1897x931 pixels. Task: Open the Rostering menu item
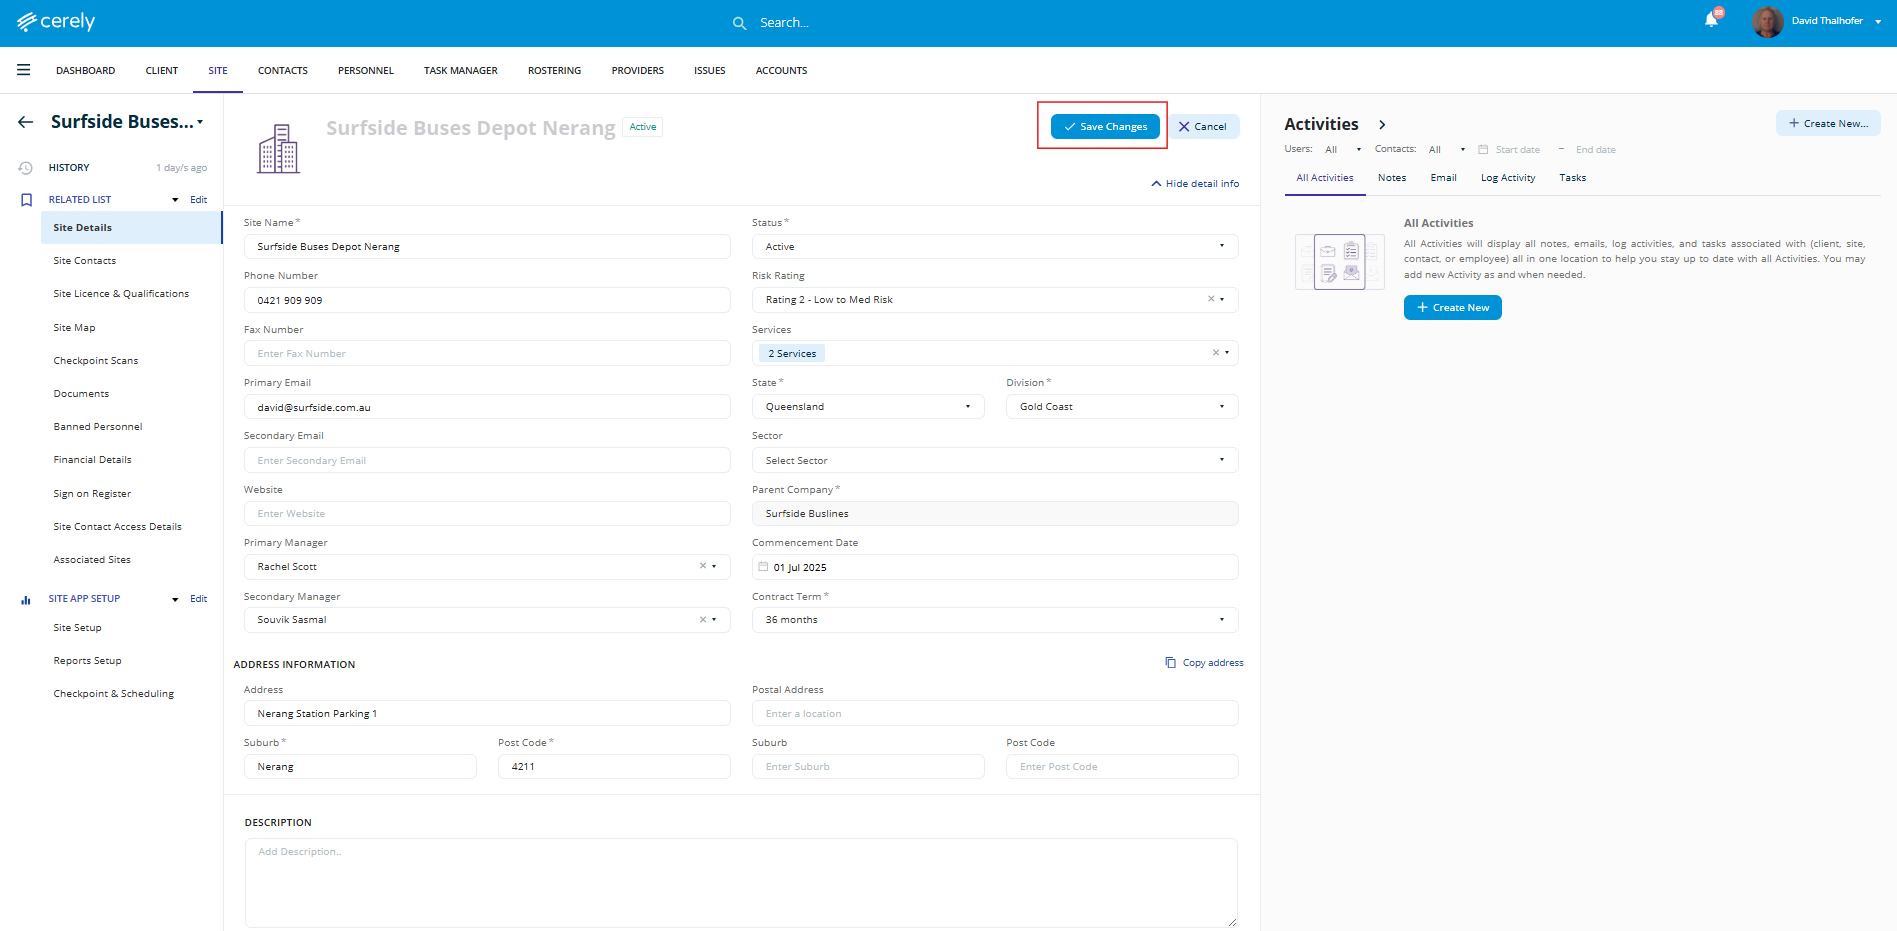(x=554, y=71)
